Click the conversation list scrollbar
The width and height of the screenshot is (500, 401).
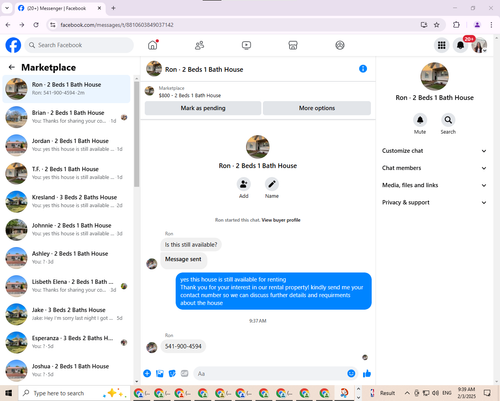pos(137,133)
